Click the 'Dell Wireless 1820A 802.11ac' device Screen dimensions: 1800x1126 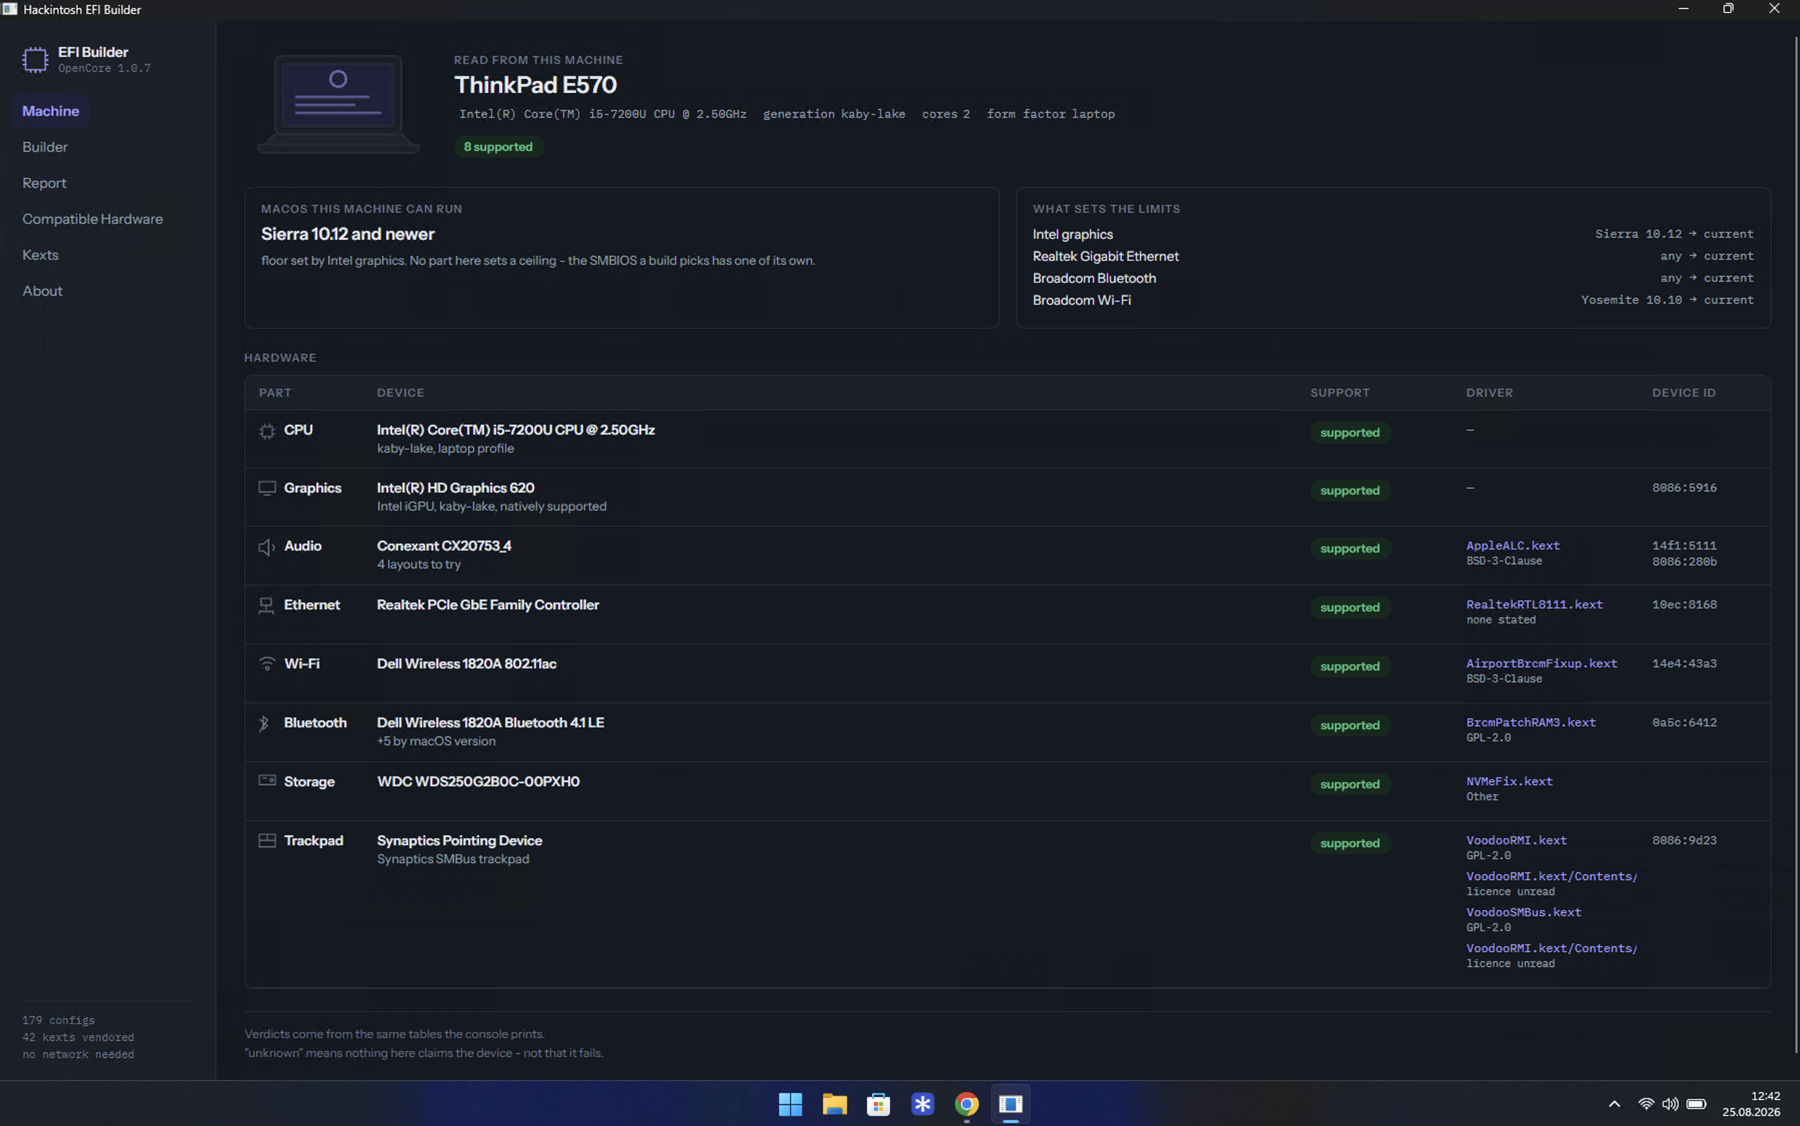click(x=467, y=664)
